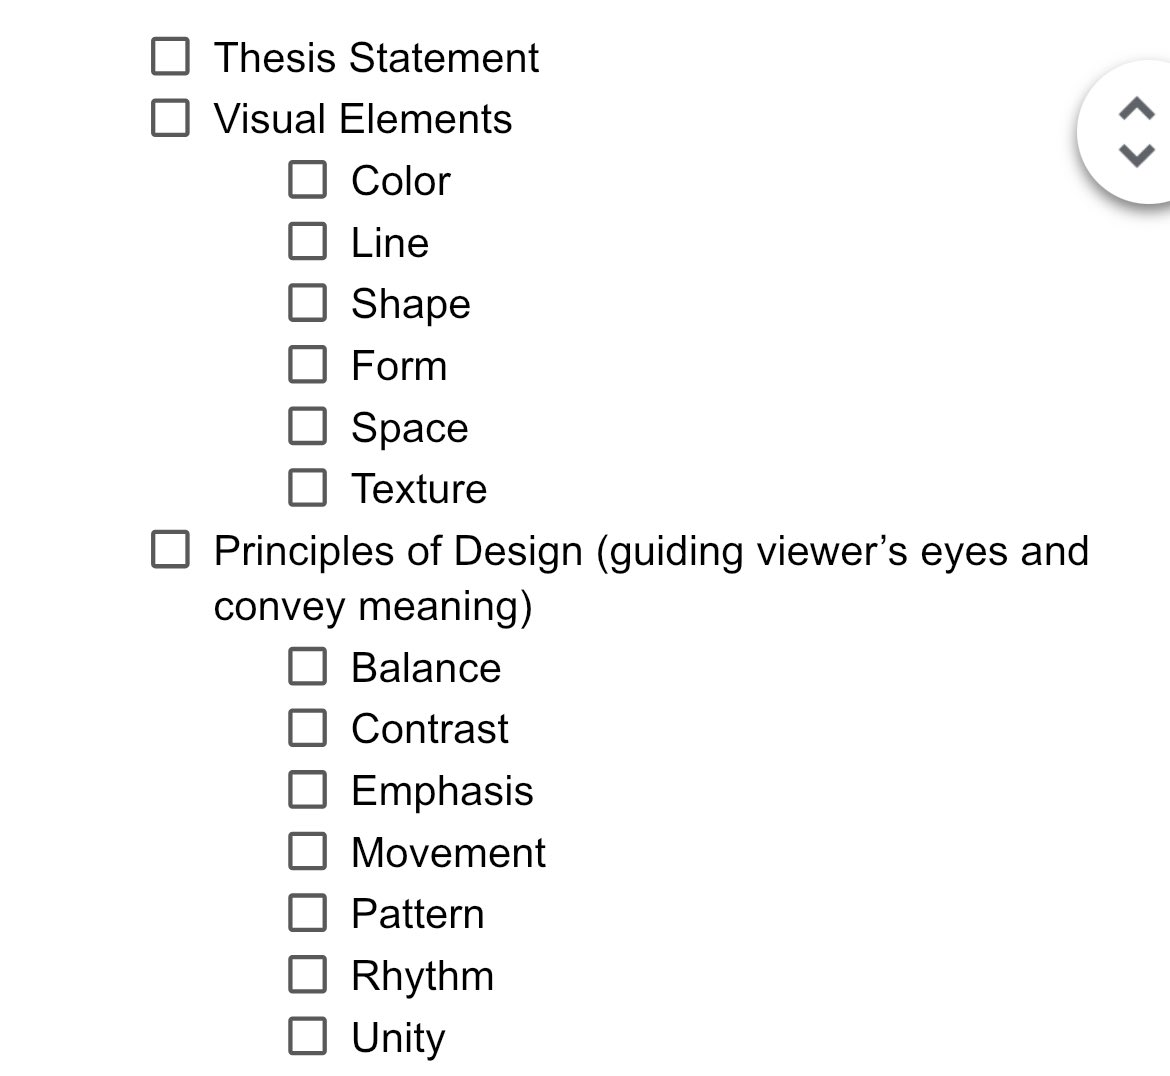Mark the Rhythm checkbox
The height and width of the screenshot is (1076, 1170).
(x=307, y=975)
